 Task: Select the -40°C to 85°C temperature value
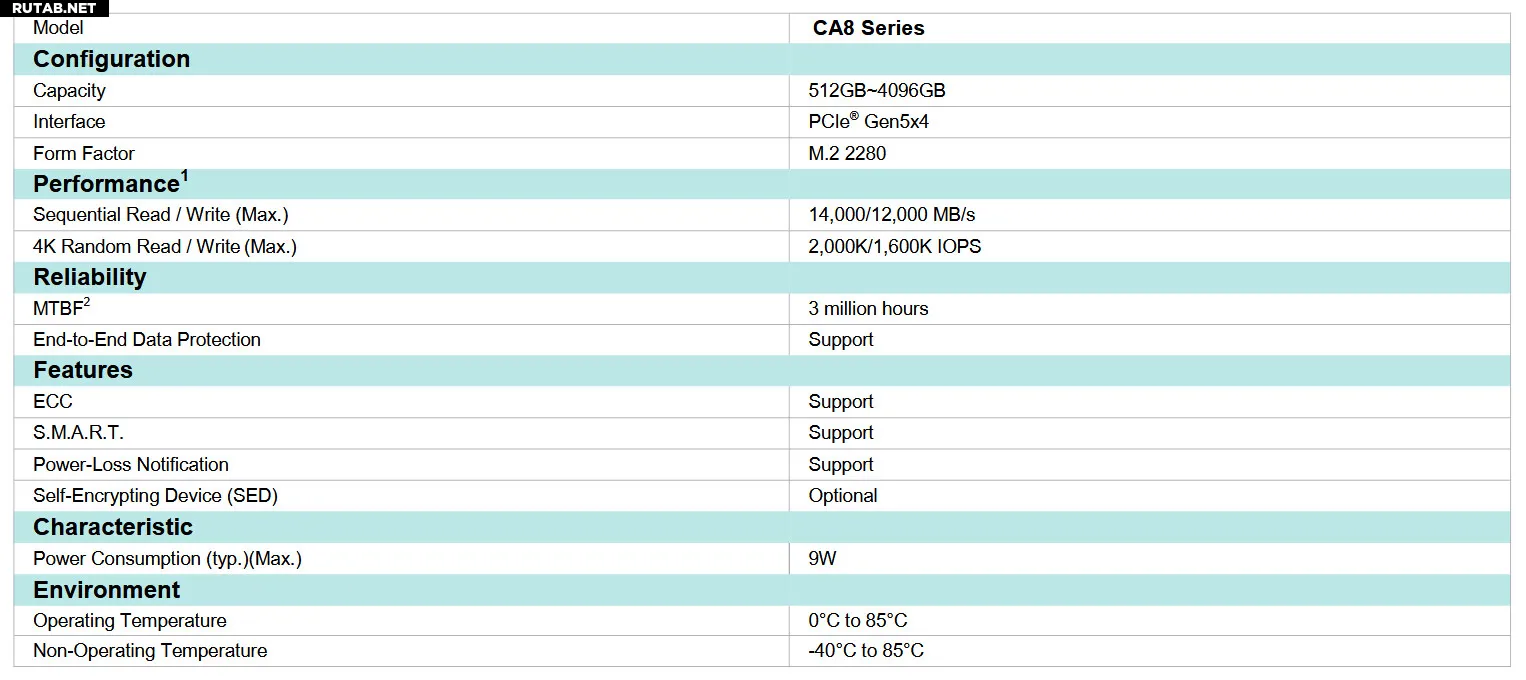(x=866, y=651)
